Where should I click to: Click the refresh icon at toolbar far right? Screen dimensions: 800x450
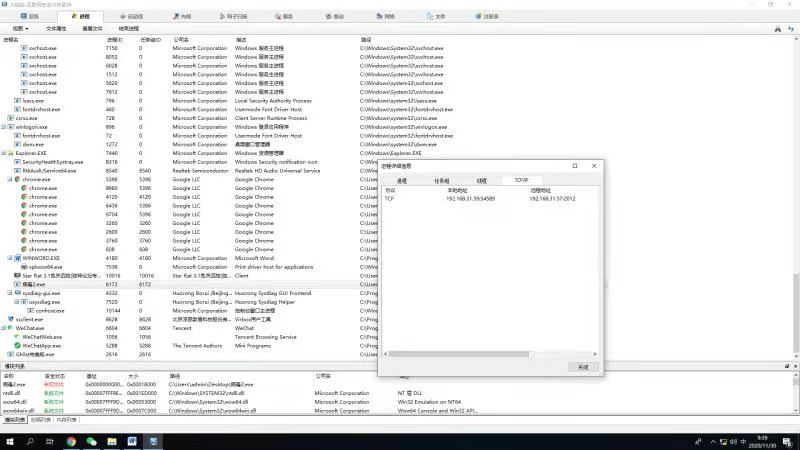[791, 29]
